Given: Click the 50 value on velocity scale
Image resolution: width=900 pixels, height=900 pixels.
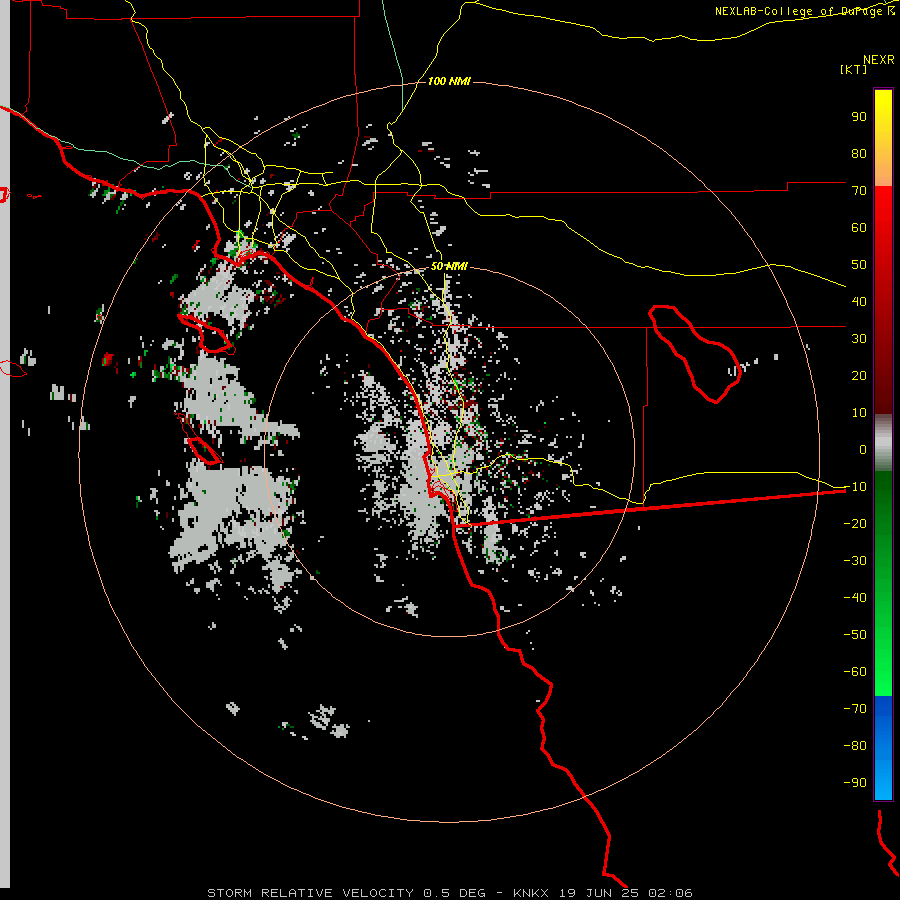Looking at the screenshot, I should (x=859, y=265).
